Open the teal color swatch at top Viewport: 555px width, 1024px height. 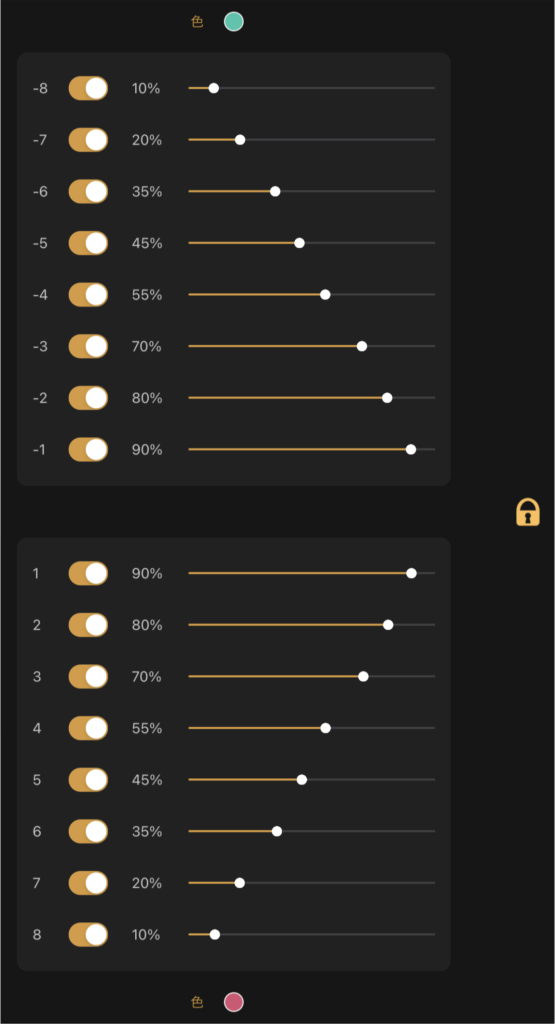pyautogui.click(x=234, y=22)
